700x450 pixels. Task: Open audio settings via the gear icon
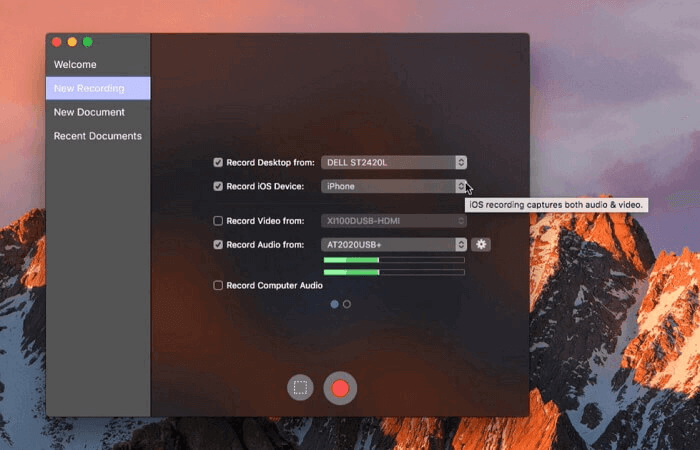[481, 244]
